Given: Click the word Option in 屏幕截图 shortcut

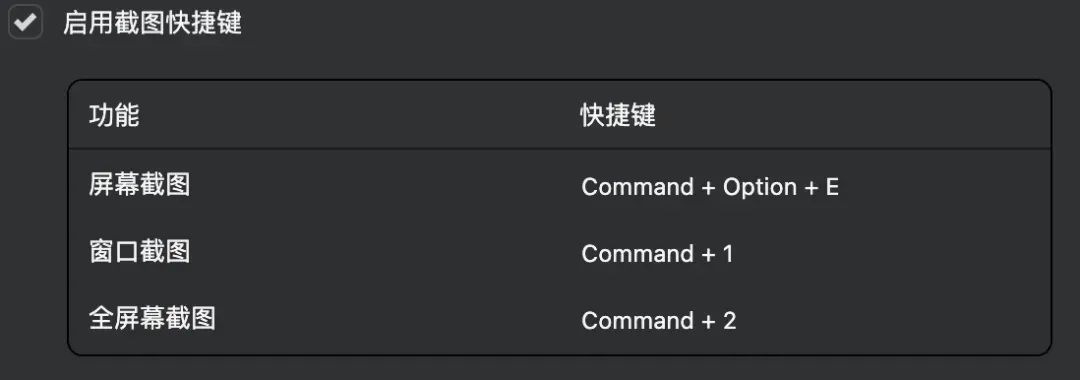Looking at the screenshot, I should click(x=760, y=188).
